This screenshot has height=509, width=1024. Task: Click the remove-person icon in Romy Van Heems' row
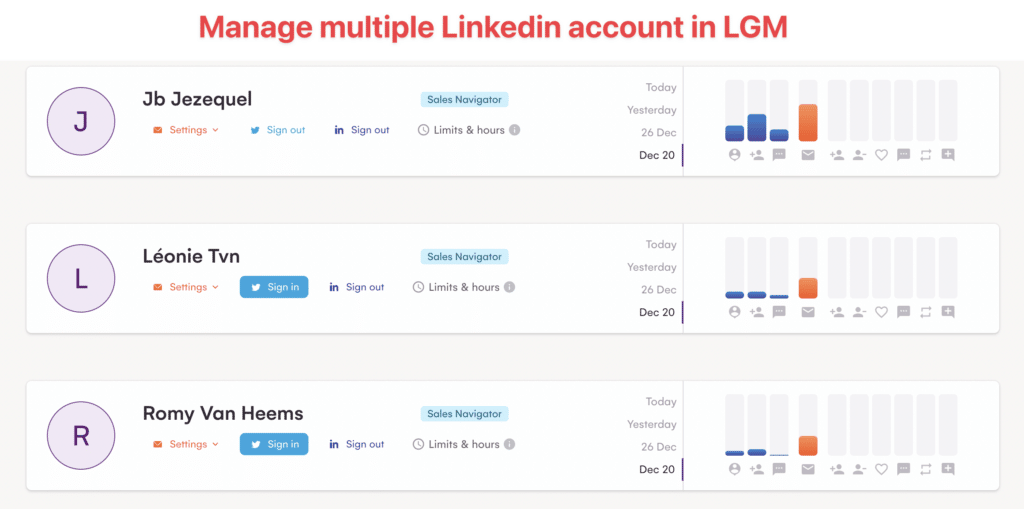[859, 468]
